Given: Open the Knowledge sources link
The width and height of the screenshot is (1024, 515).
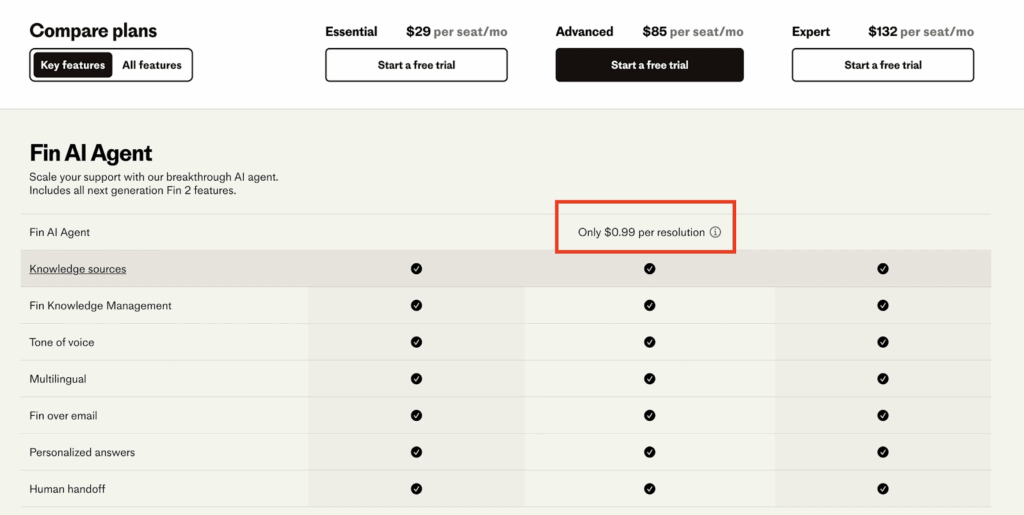Looking at the screenshot, I should pyautogui.click(x=78, y=269).
